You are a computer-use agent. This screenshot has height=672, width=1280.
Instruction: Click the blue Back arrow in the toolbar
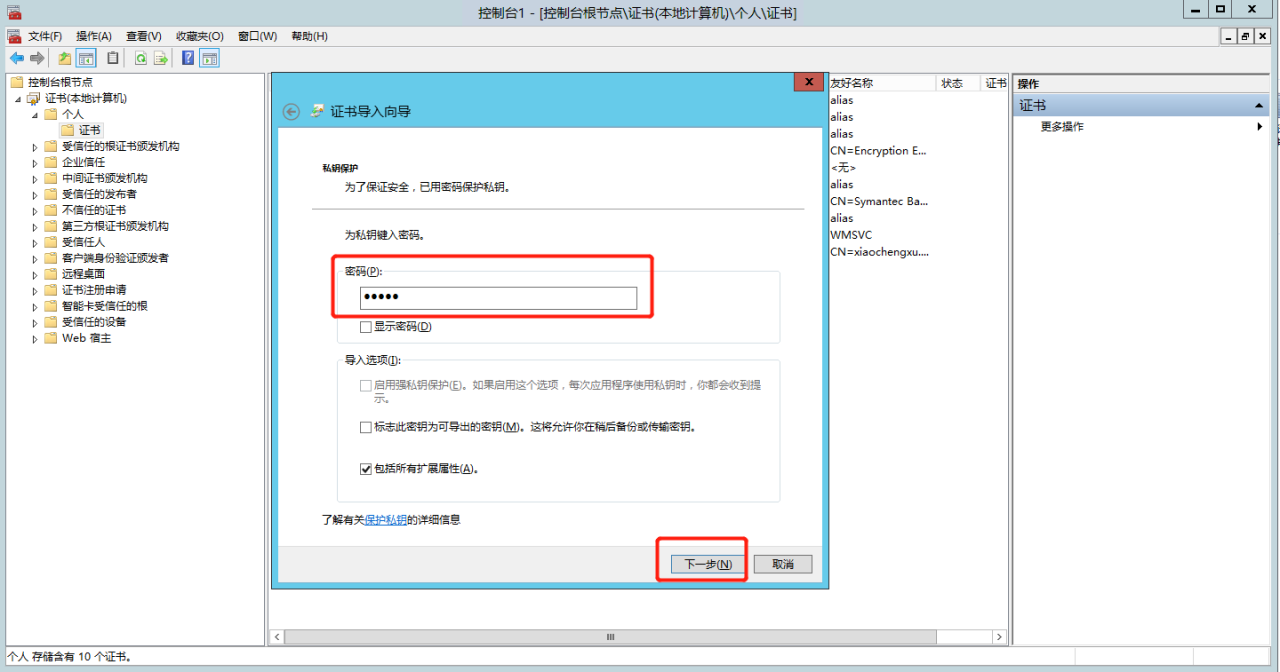(x=17, y=58)
